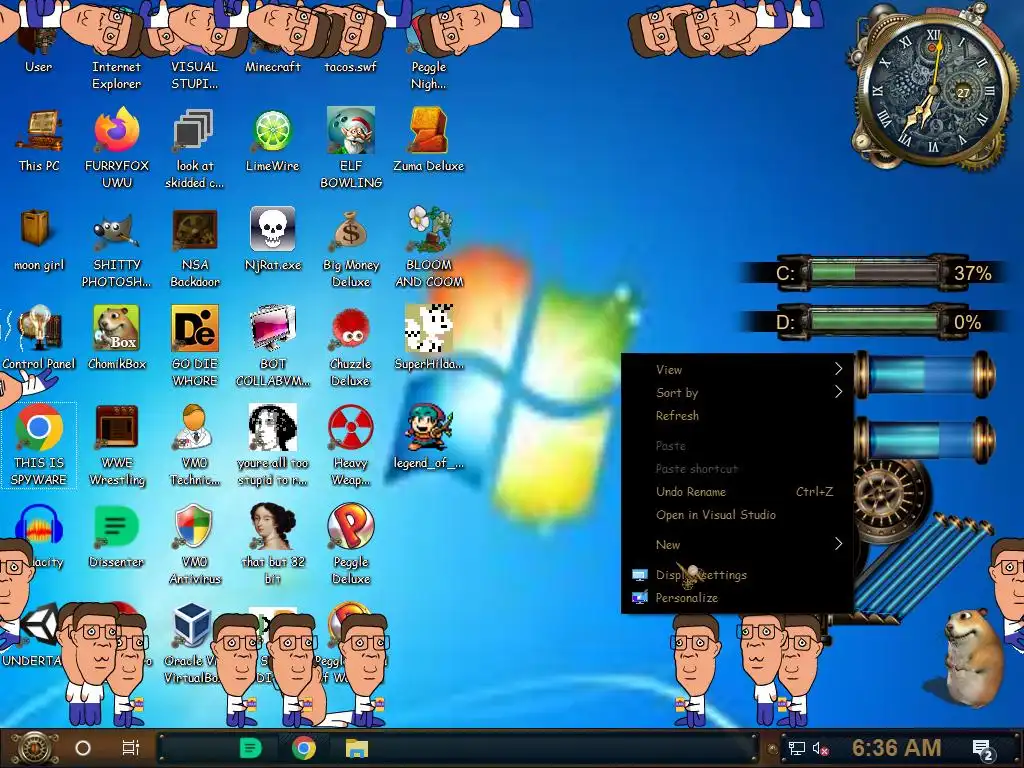1024x768 pixels.
Task: Click the 6:36 AM taskbar clock
Action: (897, 748)
